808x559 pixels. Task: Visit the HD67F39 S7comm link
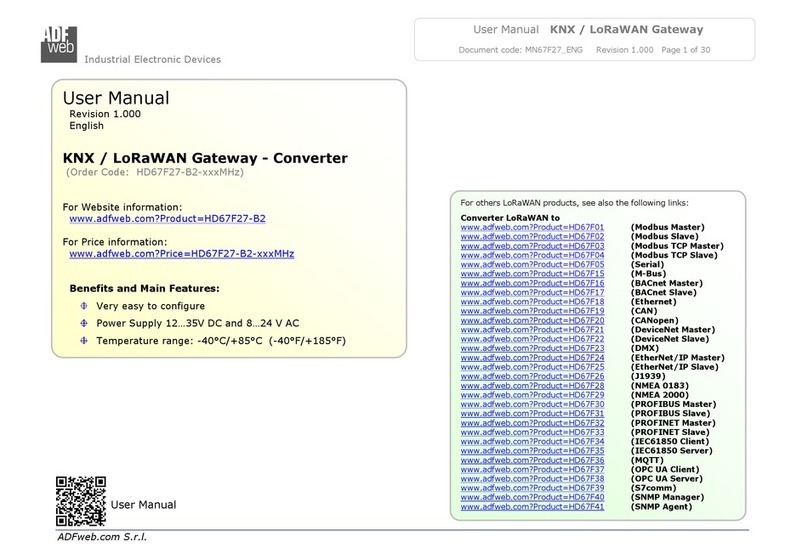pos(532,488)
